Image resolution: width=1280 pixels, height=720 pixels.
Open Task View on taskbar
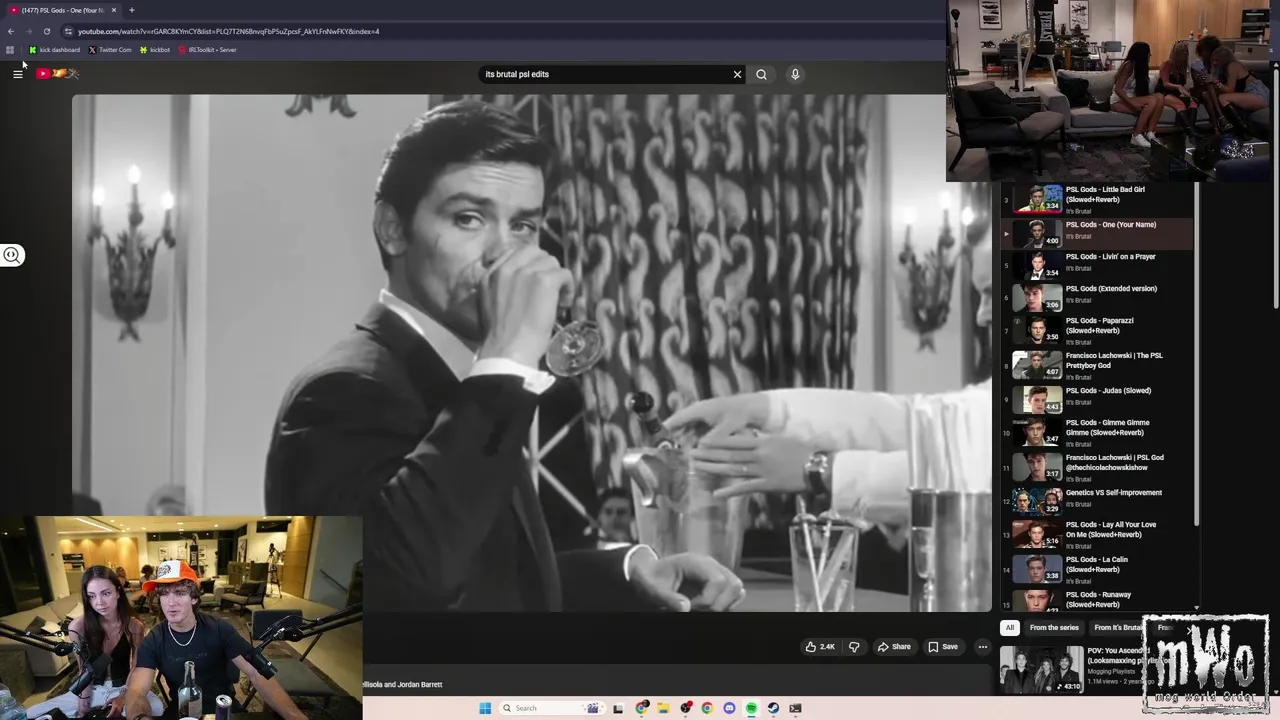[618, 708]
